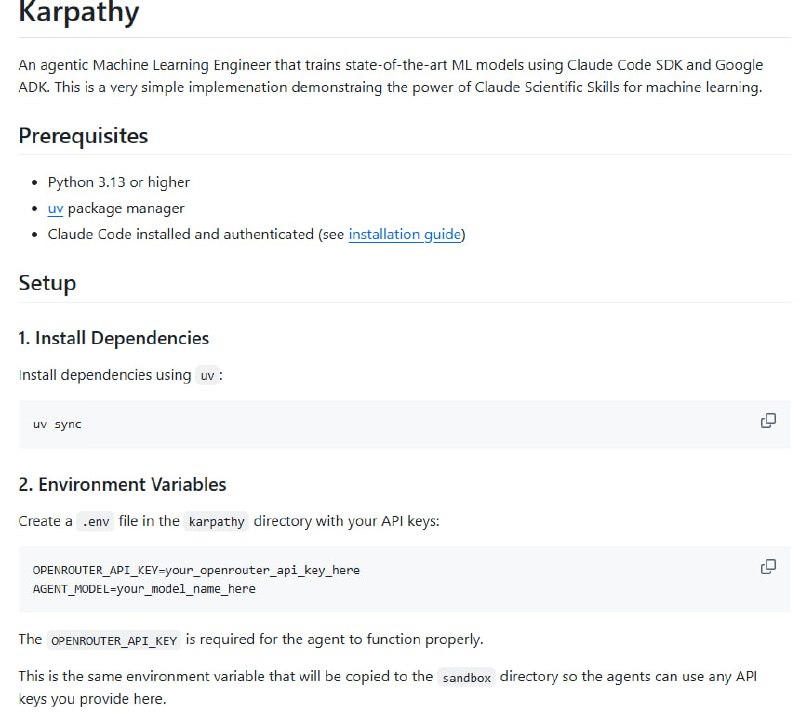This screenshot has height=727, width=800.
Task: Click the agentic Machine Learning Engineer description paragraph
Action: coord(390,76)
